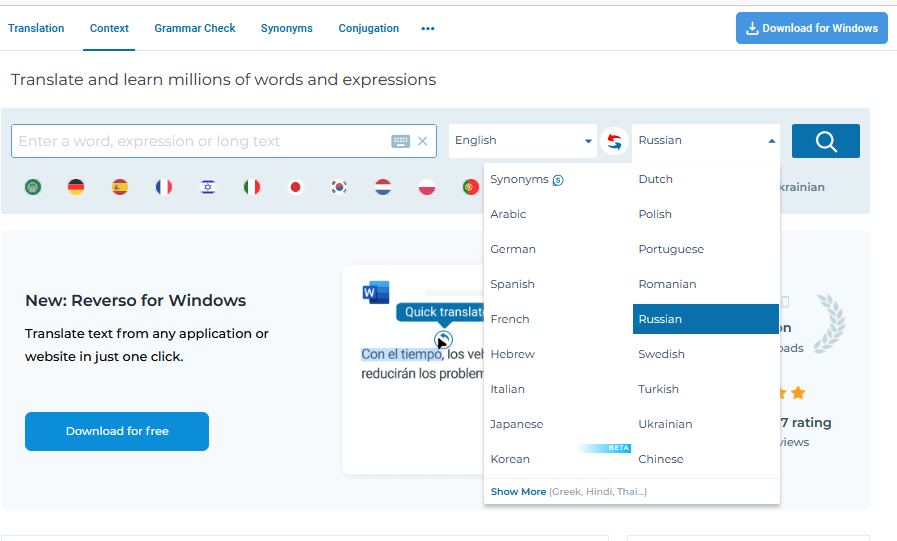Open the Synonyms tab
Screen dimensions: 897x541
click(287, 28)
